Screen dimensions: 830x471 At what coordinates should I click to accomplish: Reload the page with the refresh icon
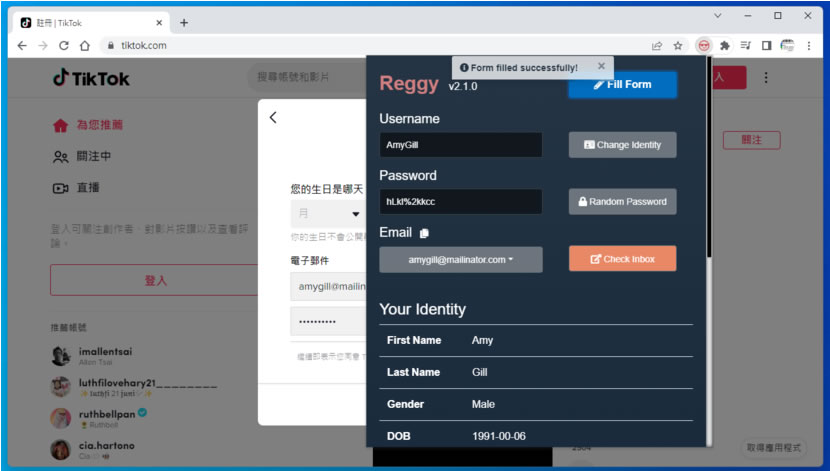[64, 45]
